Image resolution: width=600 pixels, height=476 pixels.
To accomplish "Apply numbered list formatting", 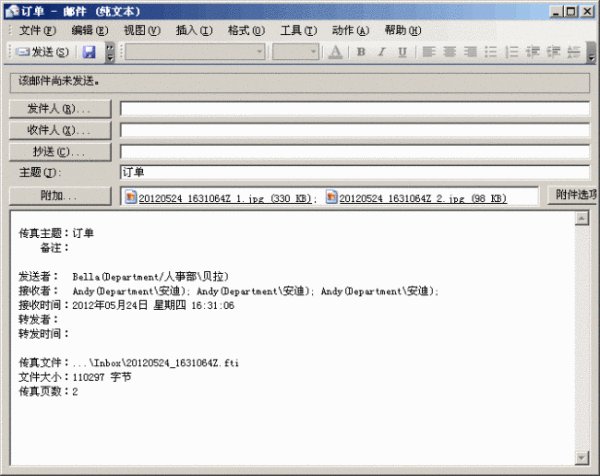I will (x=512, y=52).
